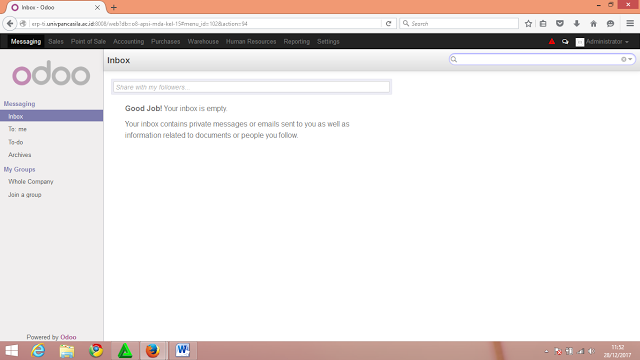Image resolution: width=640 pixels, height=360 pixels.
Task: Open the Human Resources menu
Action: pos(251,42)
